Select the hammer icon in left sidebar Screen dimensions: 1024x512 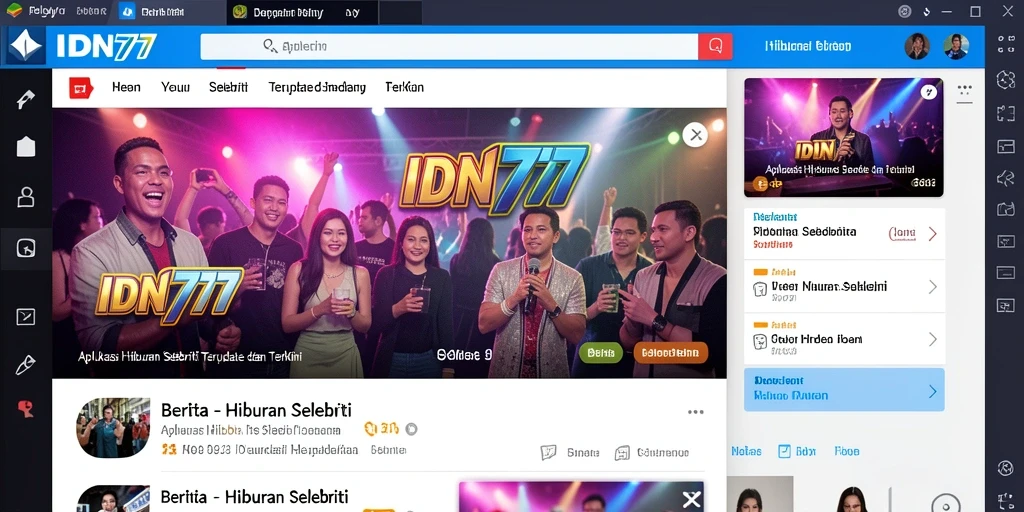tap(25, 99)
